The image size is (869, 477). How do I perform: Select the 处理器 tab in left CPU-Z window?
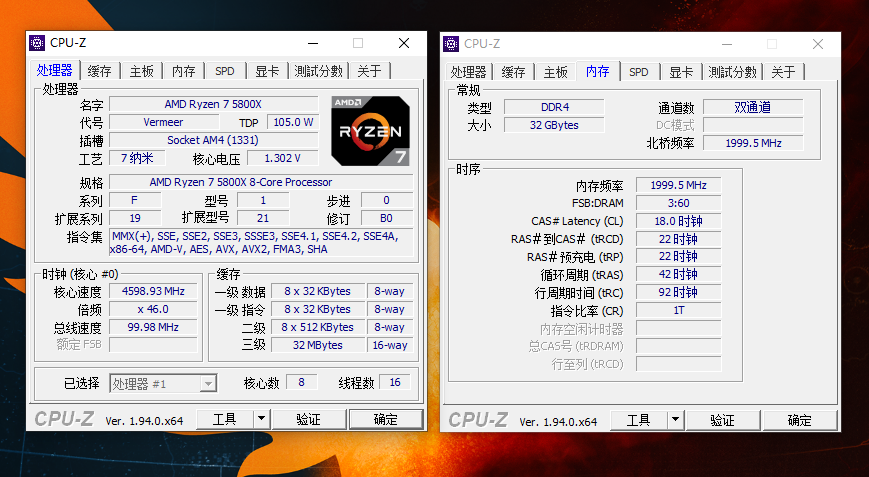click(x=54, y=70)
